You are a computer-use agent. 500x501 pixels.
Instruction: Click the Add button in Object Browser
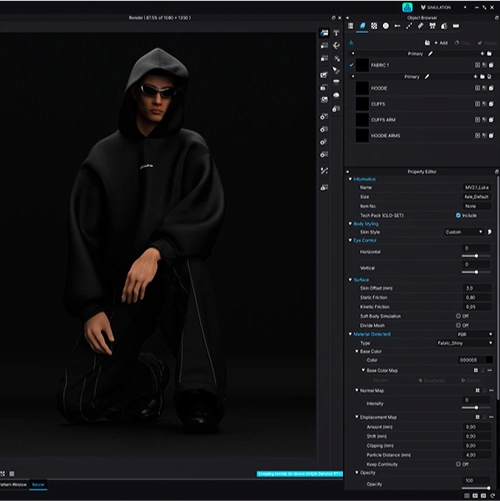point(441,43)
